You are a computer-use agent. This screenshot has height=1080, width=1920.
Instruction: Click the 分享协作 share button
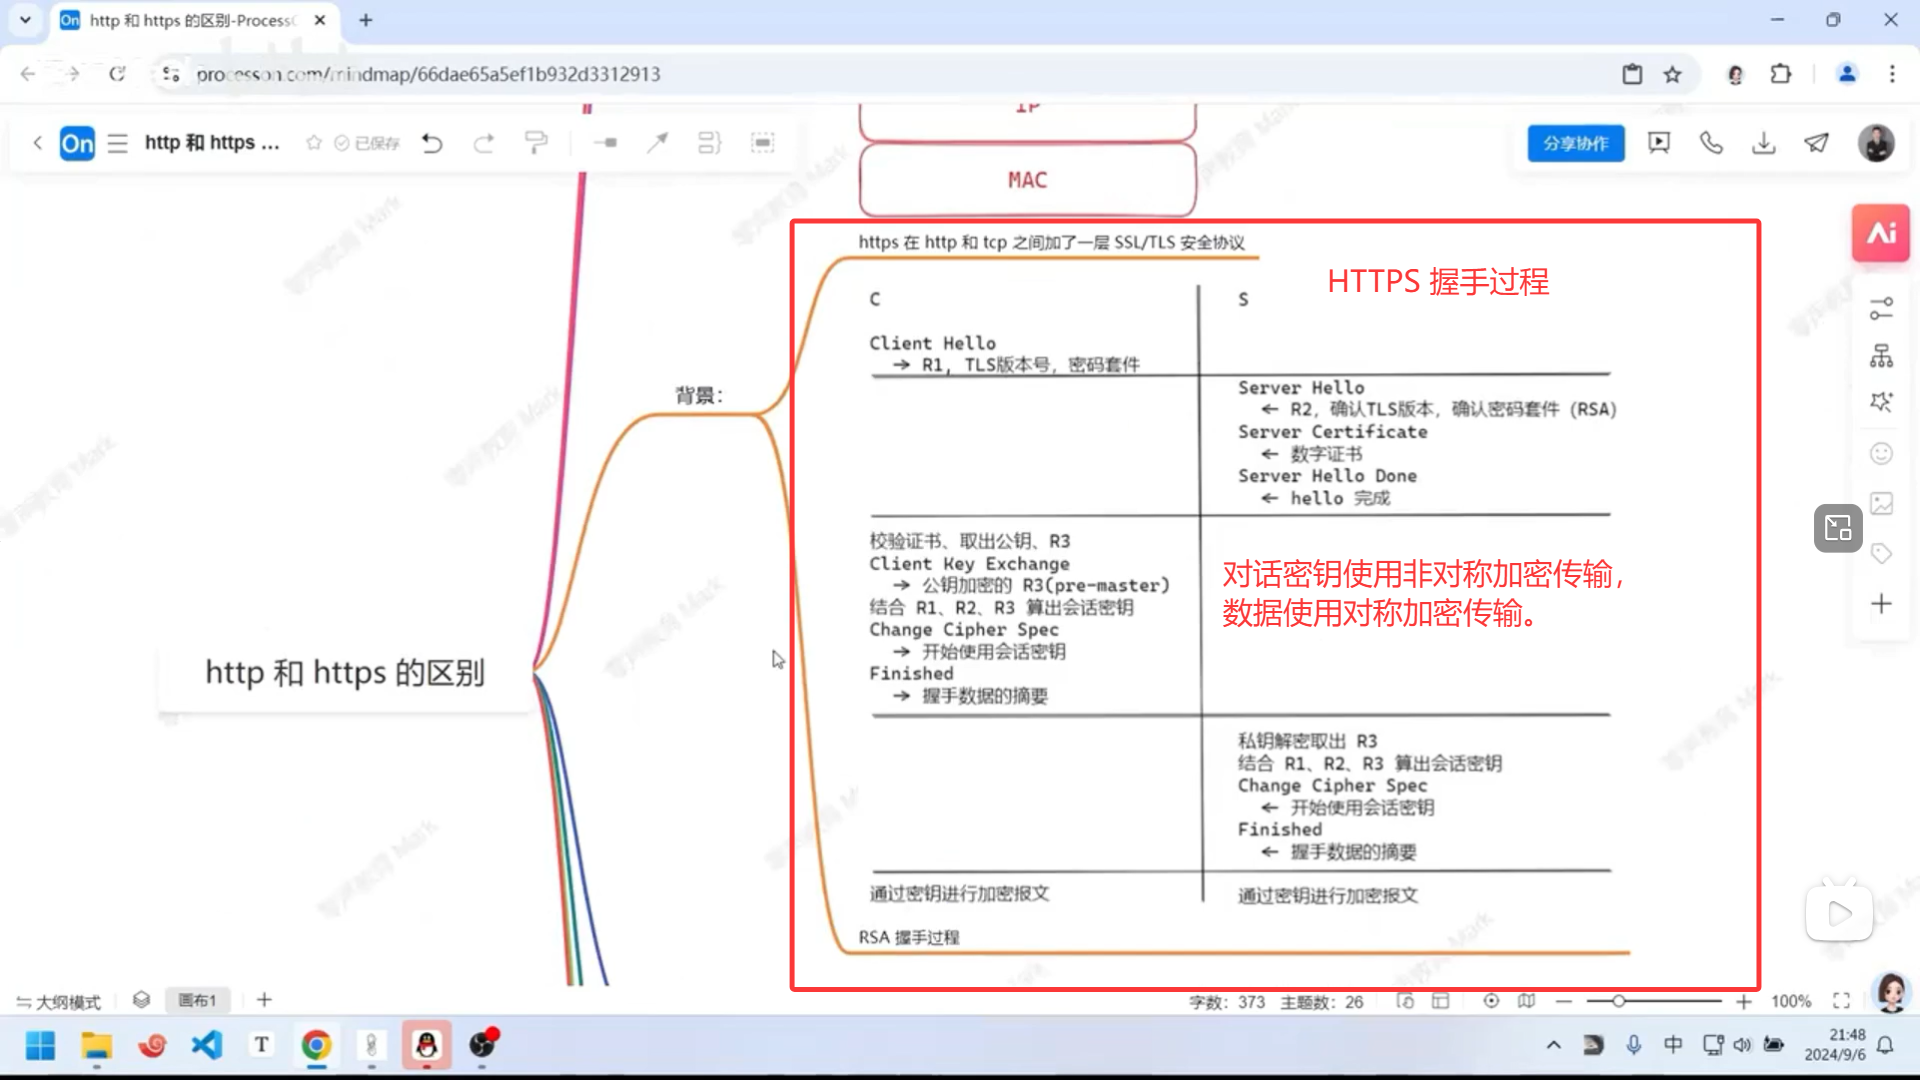point(1575,143)
